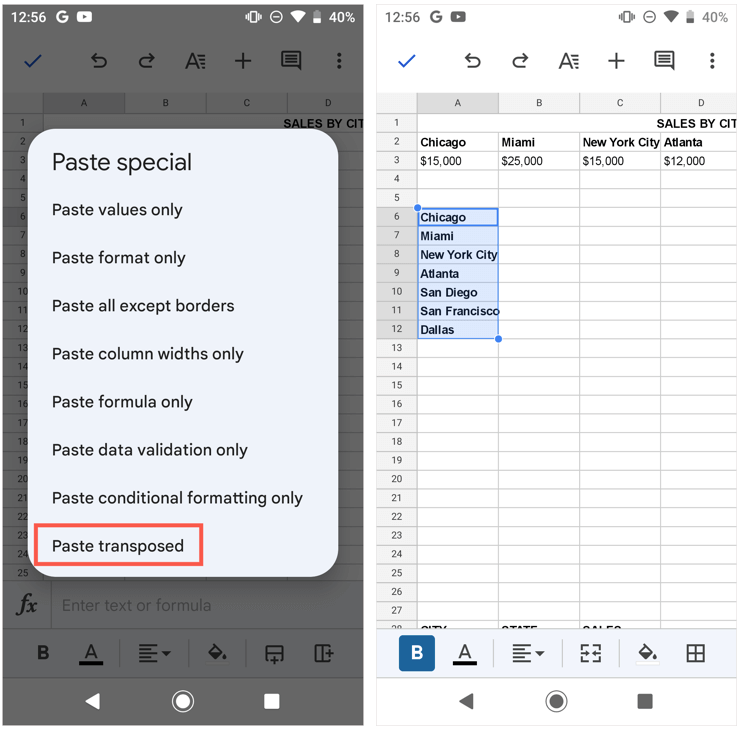Choose Paste transposed from the menu
The height and width of the screenshot is (730, 743).
tap(118, 546)
